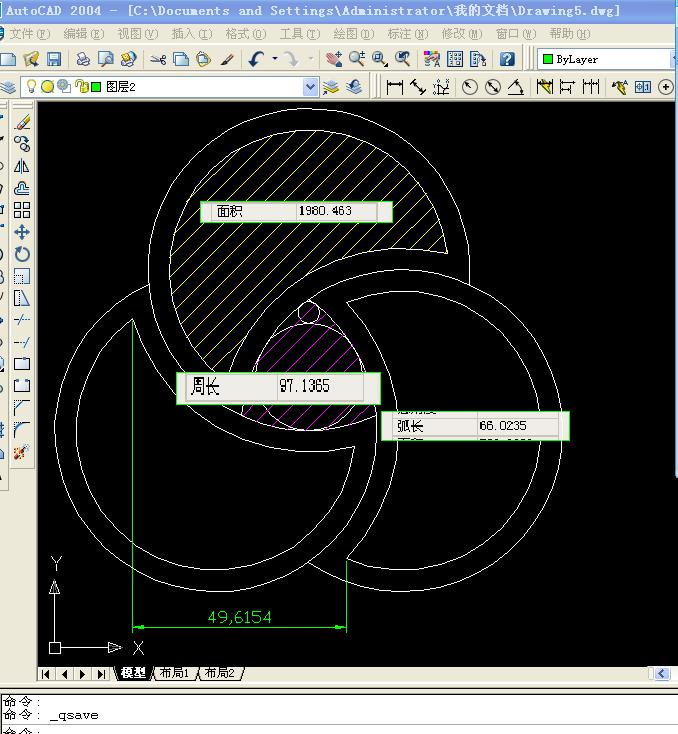The width and height of the screenshot is (678, 734).
Task: Open the 文件(F) menu
Action: (30, 34)
